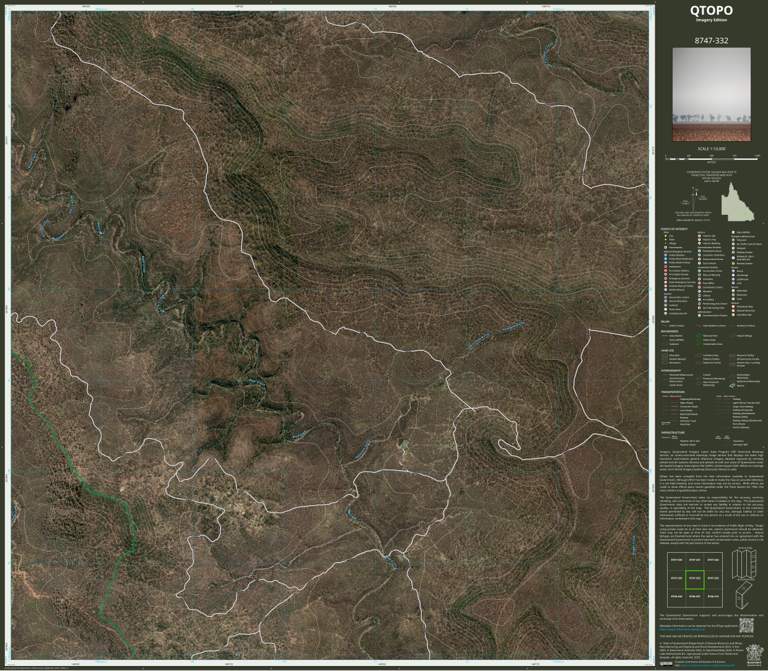Screen dimensions: 768x671
Task: Click the Cemetery legend symbol
Action: (x=699, y=279)
